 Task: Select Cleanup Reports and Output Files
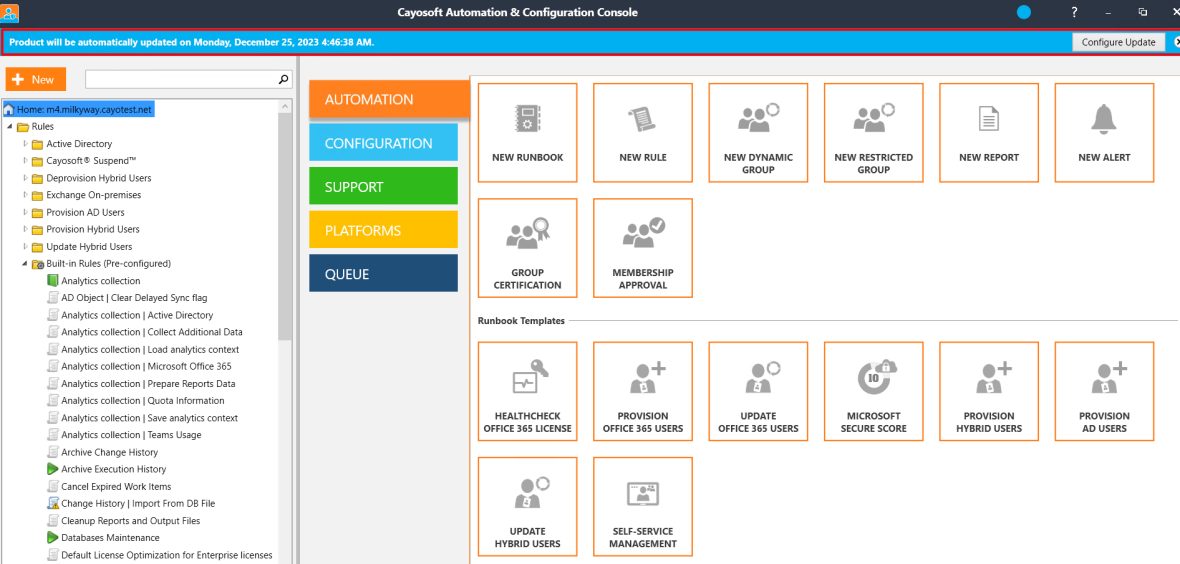(x=130, y=521)
